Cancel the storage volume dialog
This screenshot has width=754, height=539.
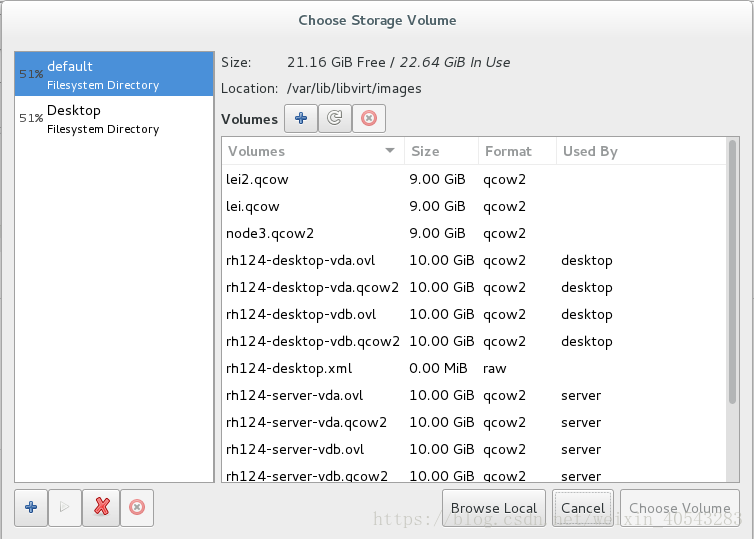point(583,508)
